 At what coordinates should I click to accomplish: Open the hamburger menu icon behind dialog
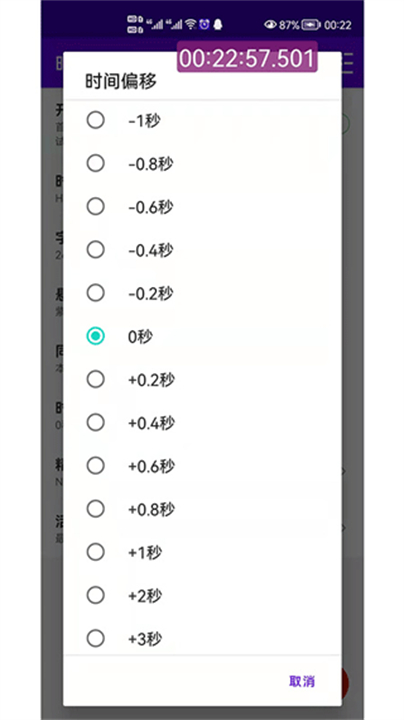[348, 63]
